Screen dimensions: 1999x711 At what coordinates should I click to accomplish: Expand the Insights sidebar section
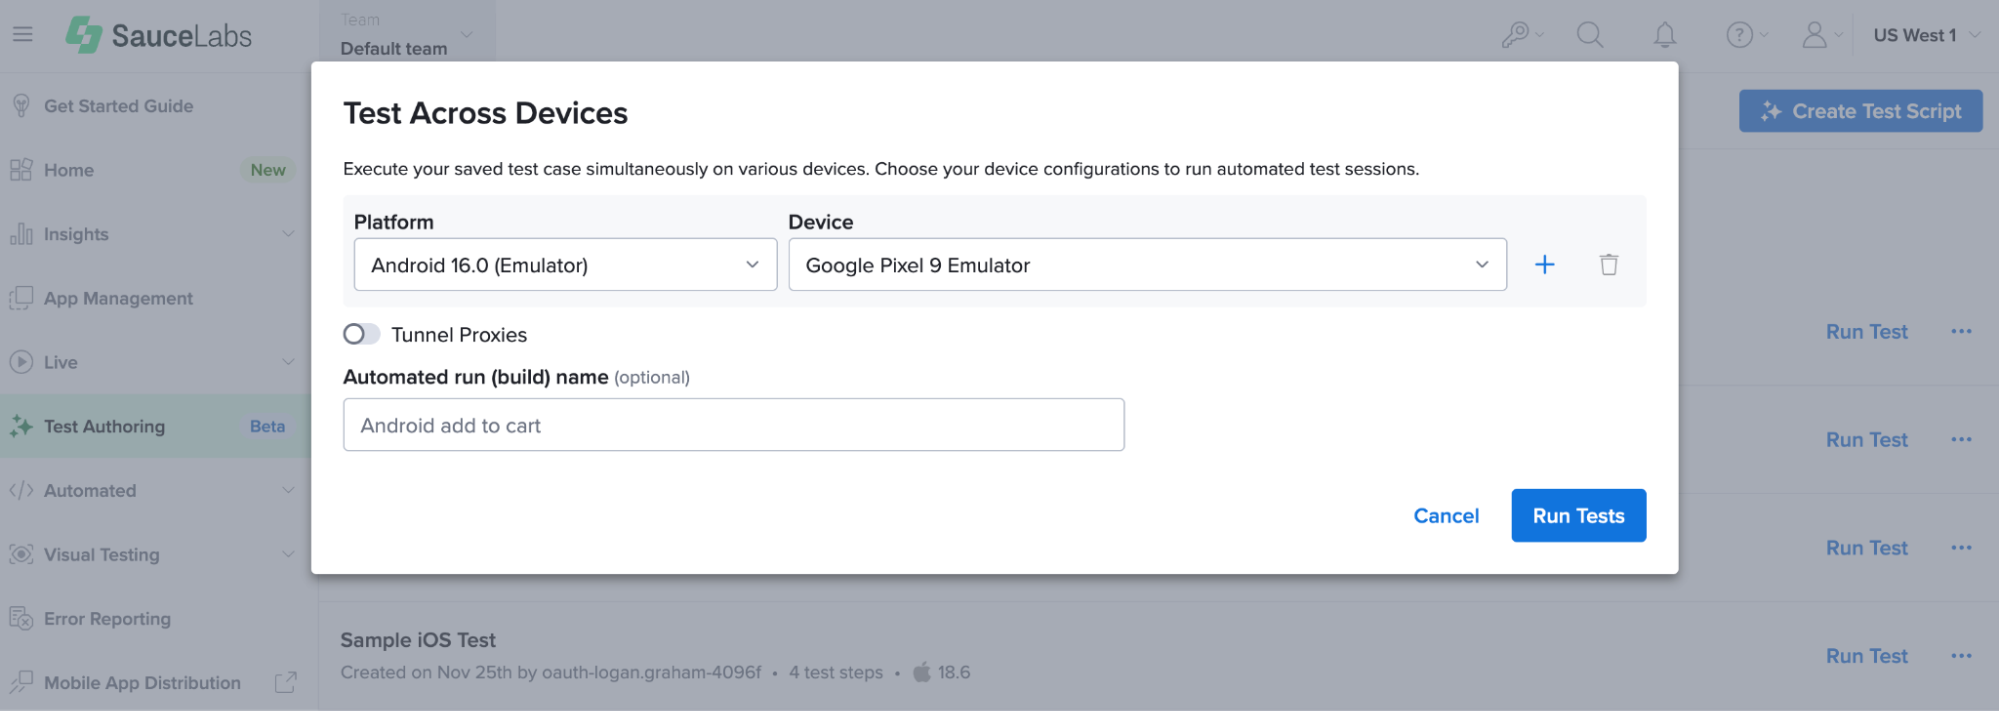point(155,234)
